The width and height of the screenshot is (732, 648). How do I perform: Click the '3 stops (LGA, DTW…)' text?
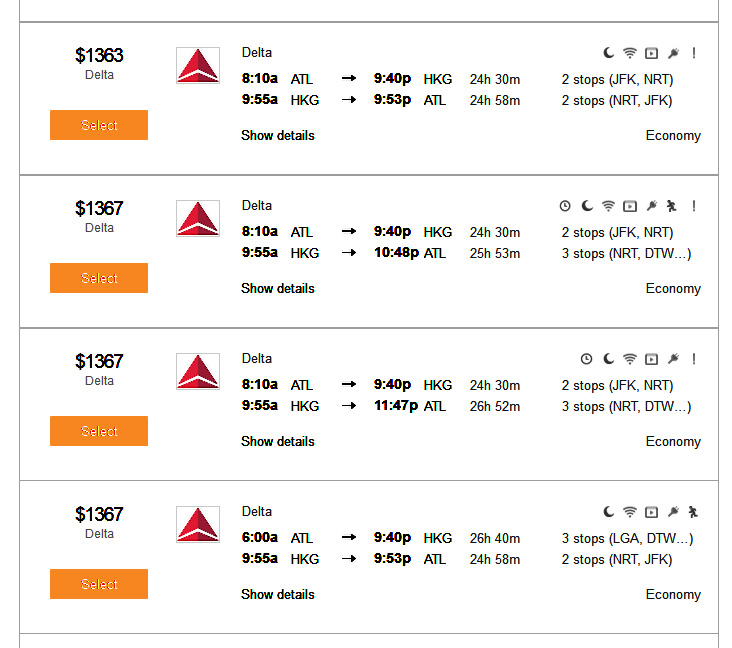[x=627, y=538]
